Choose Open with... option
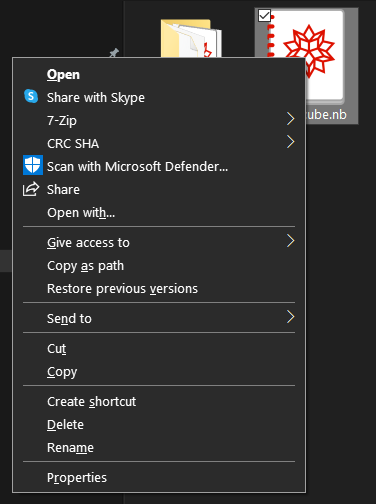Screen dimensions: 376x504 (159, 213)
